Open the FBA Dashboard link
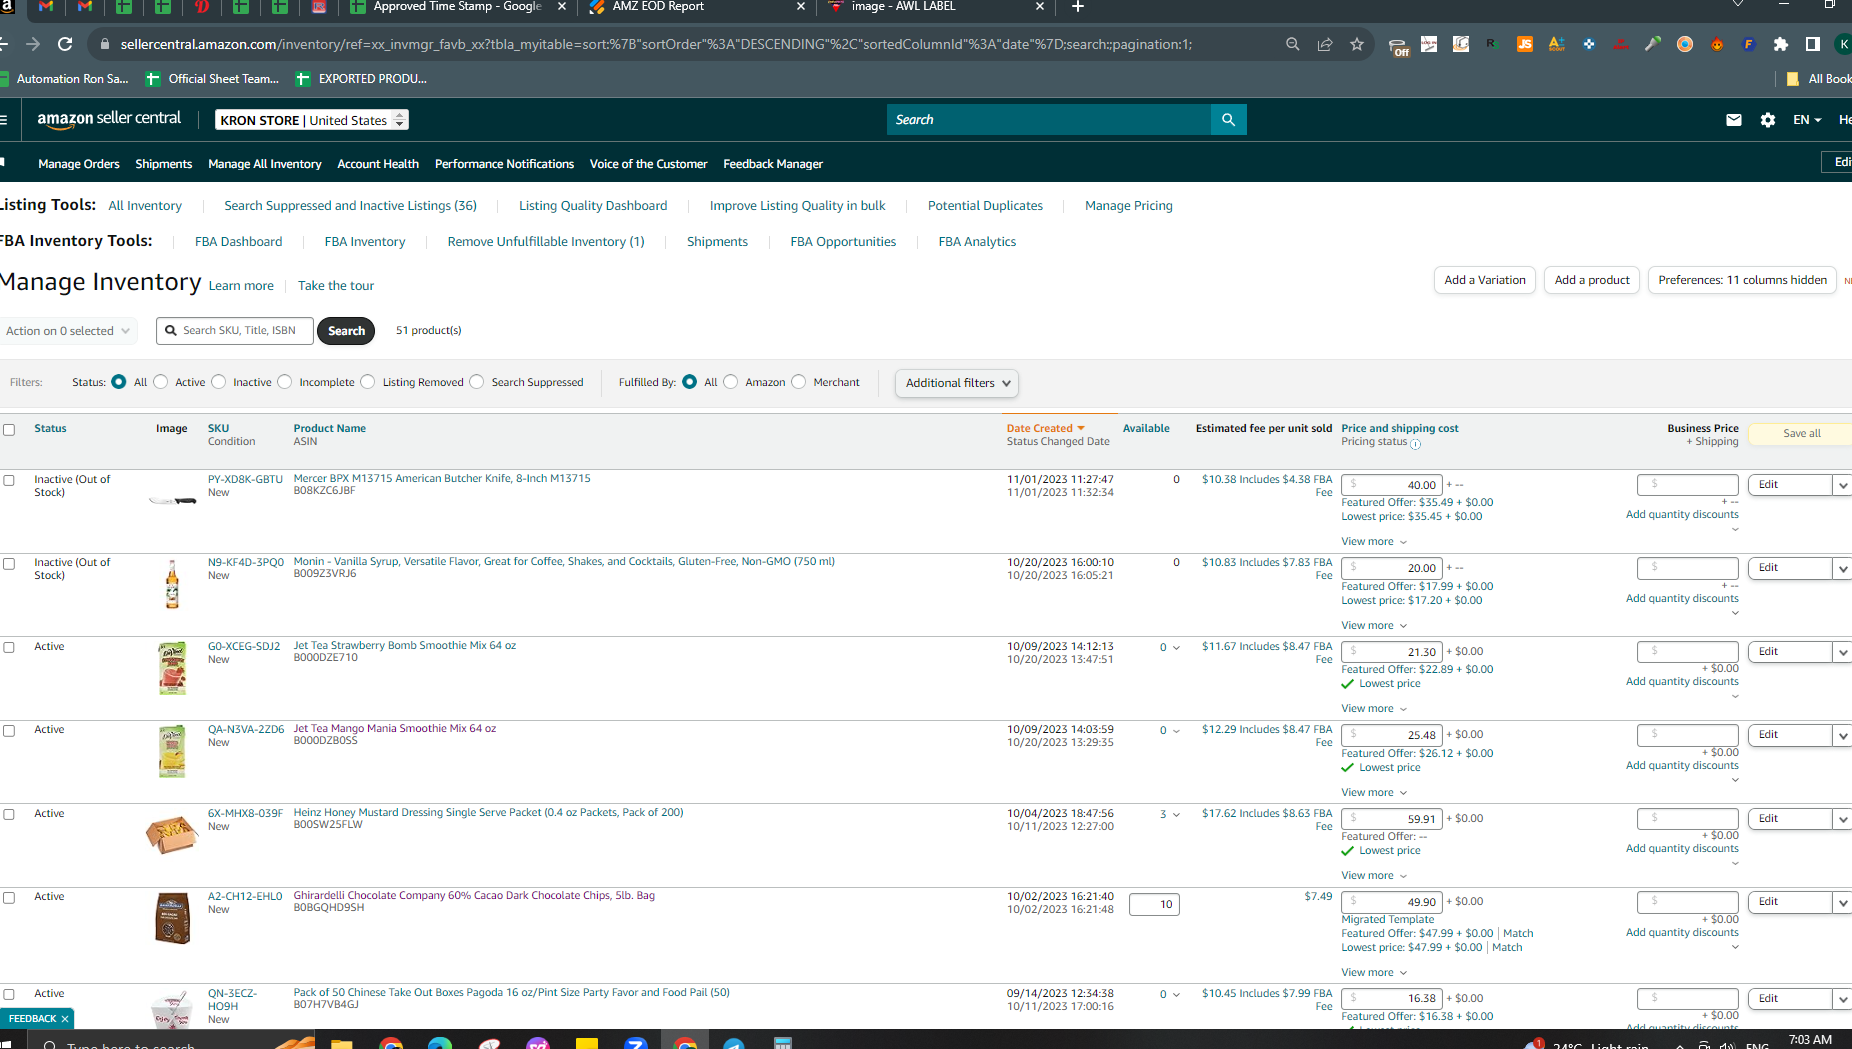The height and width of the screenshot is (1049, 1852). pos(238,242)
